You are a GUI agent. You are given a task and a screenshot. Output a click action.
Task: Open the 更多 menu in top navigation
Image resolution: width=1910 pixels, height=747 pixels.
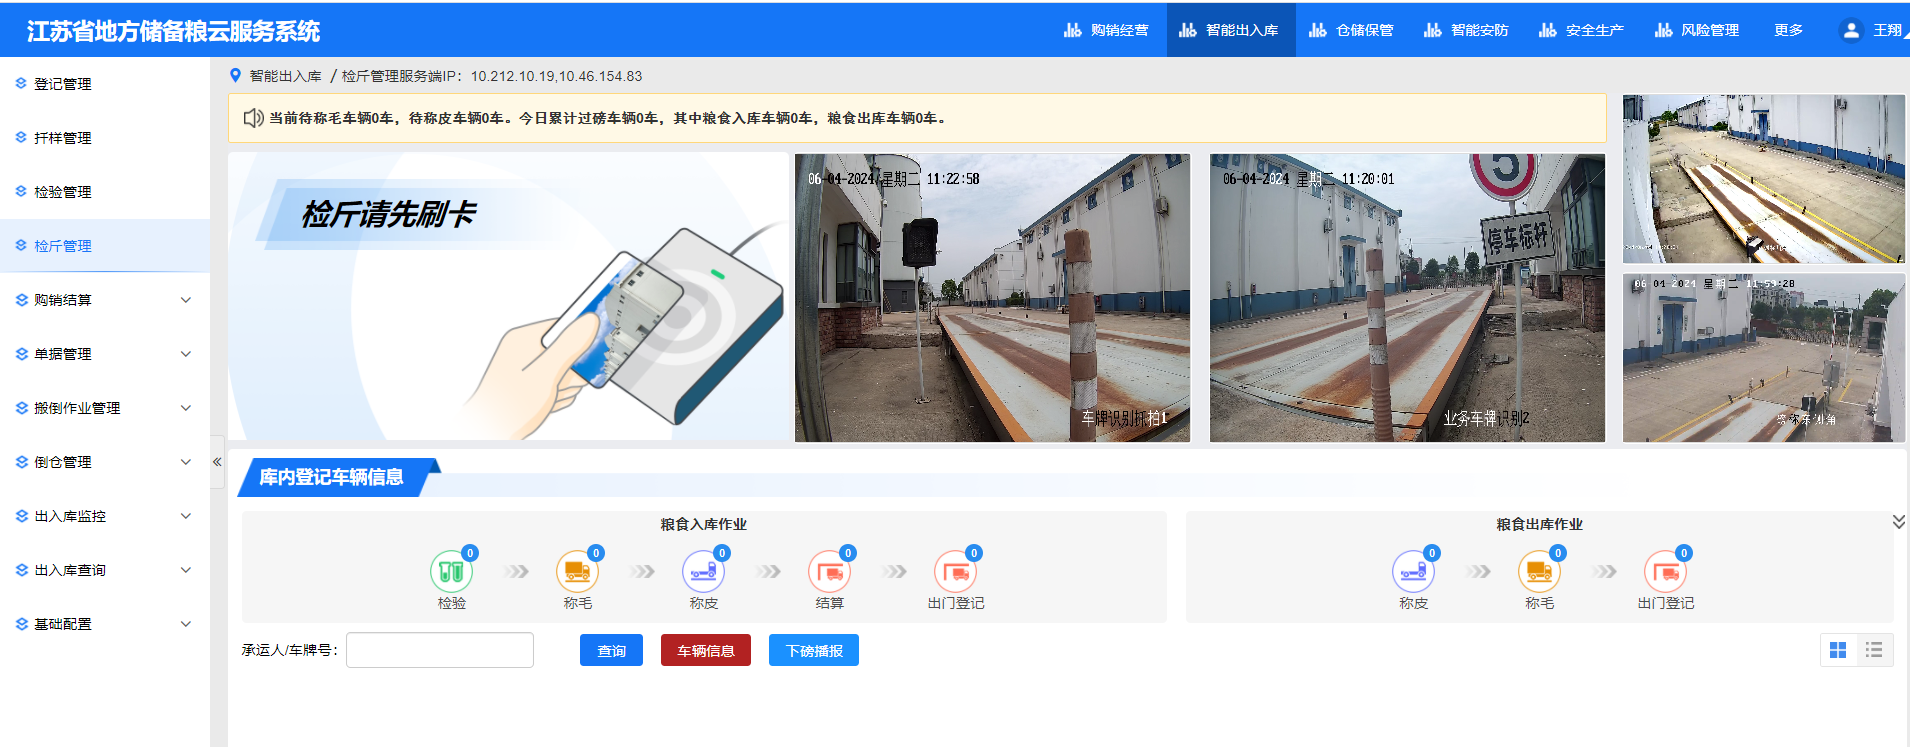[1788, 30]
